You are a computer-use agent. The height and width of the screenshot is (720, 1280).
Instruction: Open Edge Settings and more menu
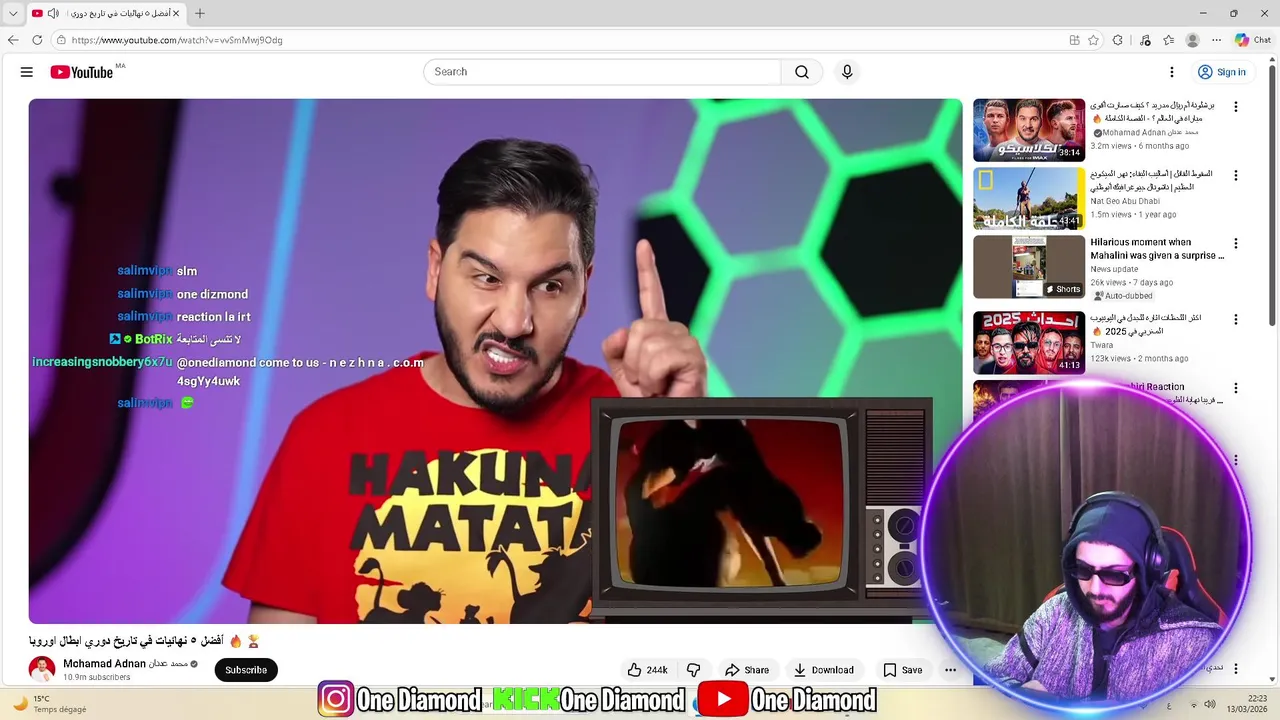pyautogui.click(x=1216, y=40)
